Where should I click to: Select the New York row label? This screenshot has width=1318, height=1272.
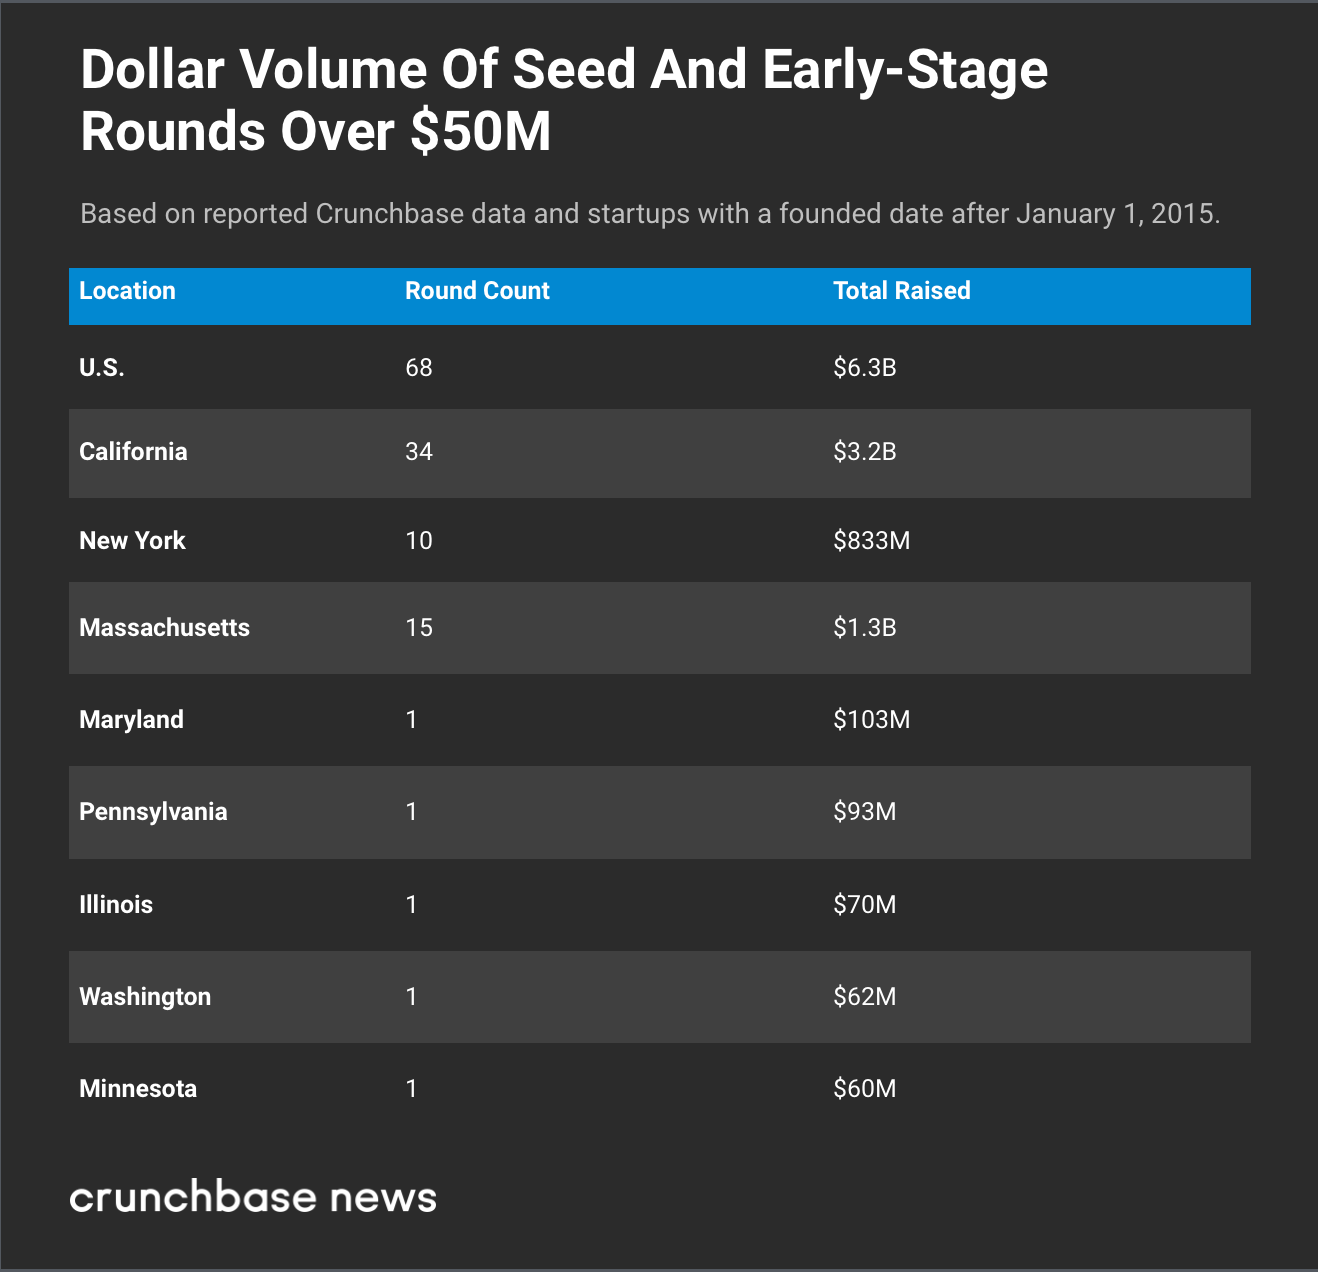pos(132,541)
